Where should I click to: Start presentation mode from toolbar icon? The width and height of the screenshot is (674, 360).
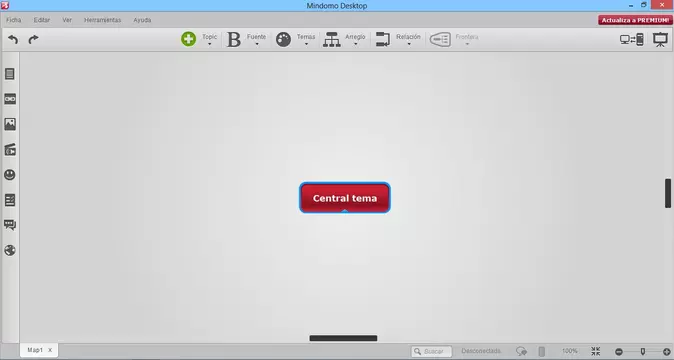pyautogui.click(x=660, y=40)
